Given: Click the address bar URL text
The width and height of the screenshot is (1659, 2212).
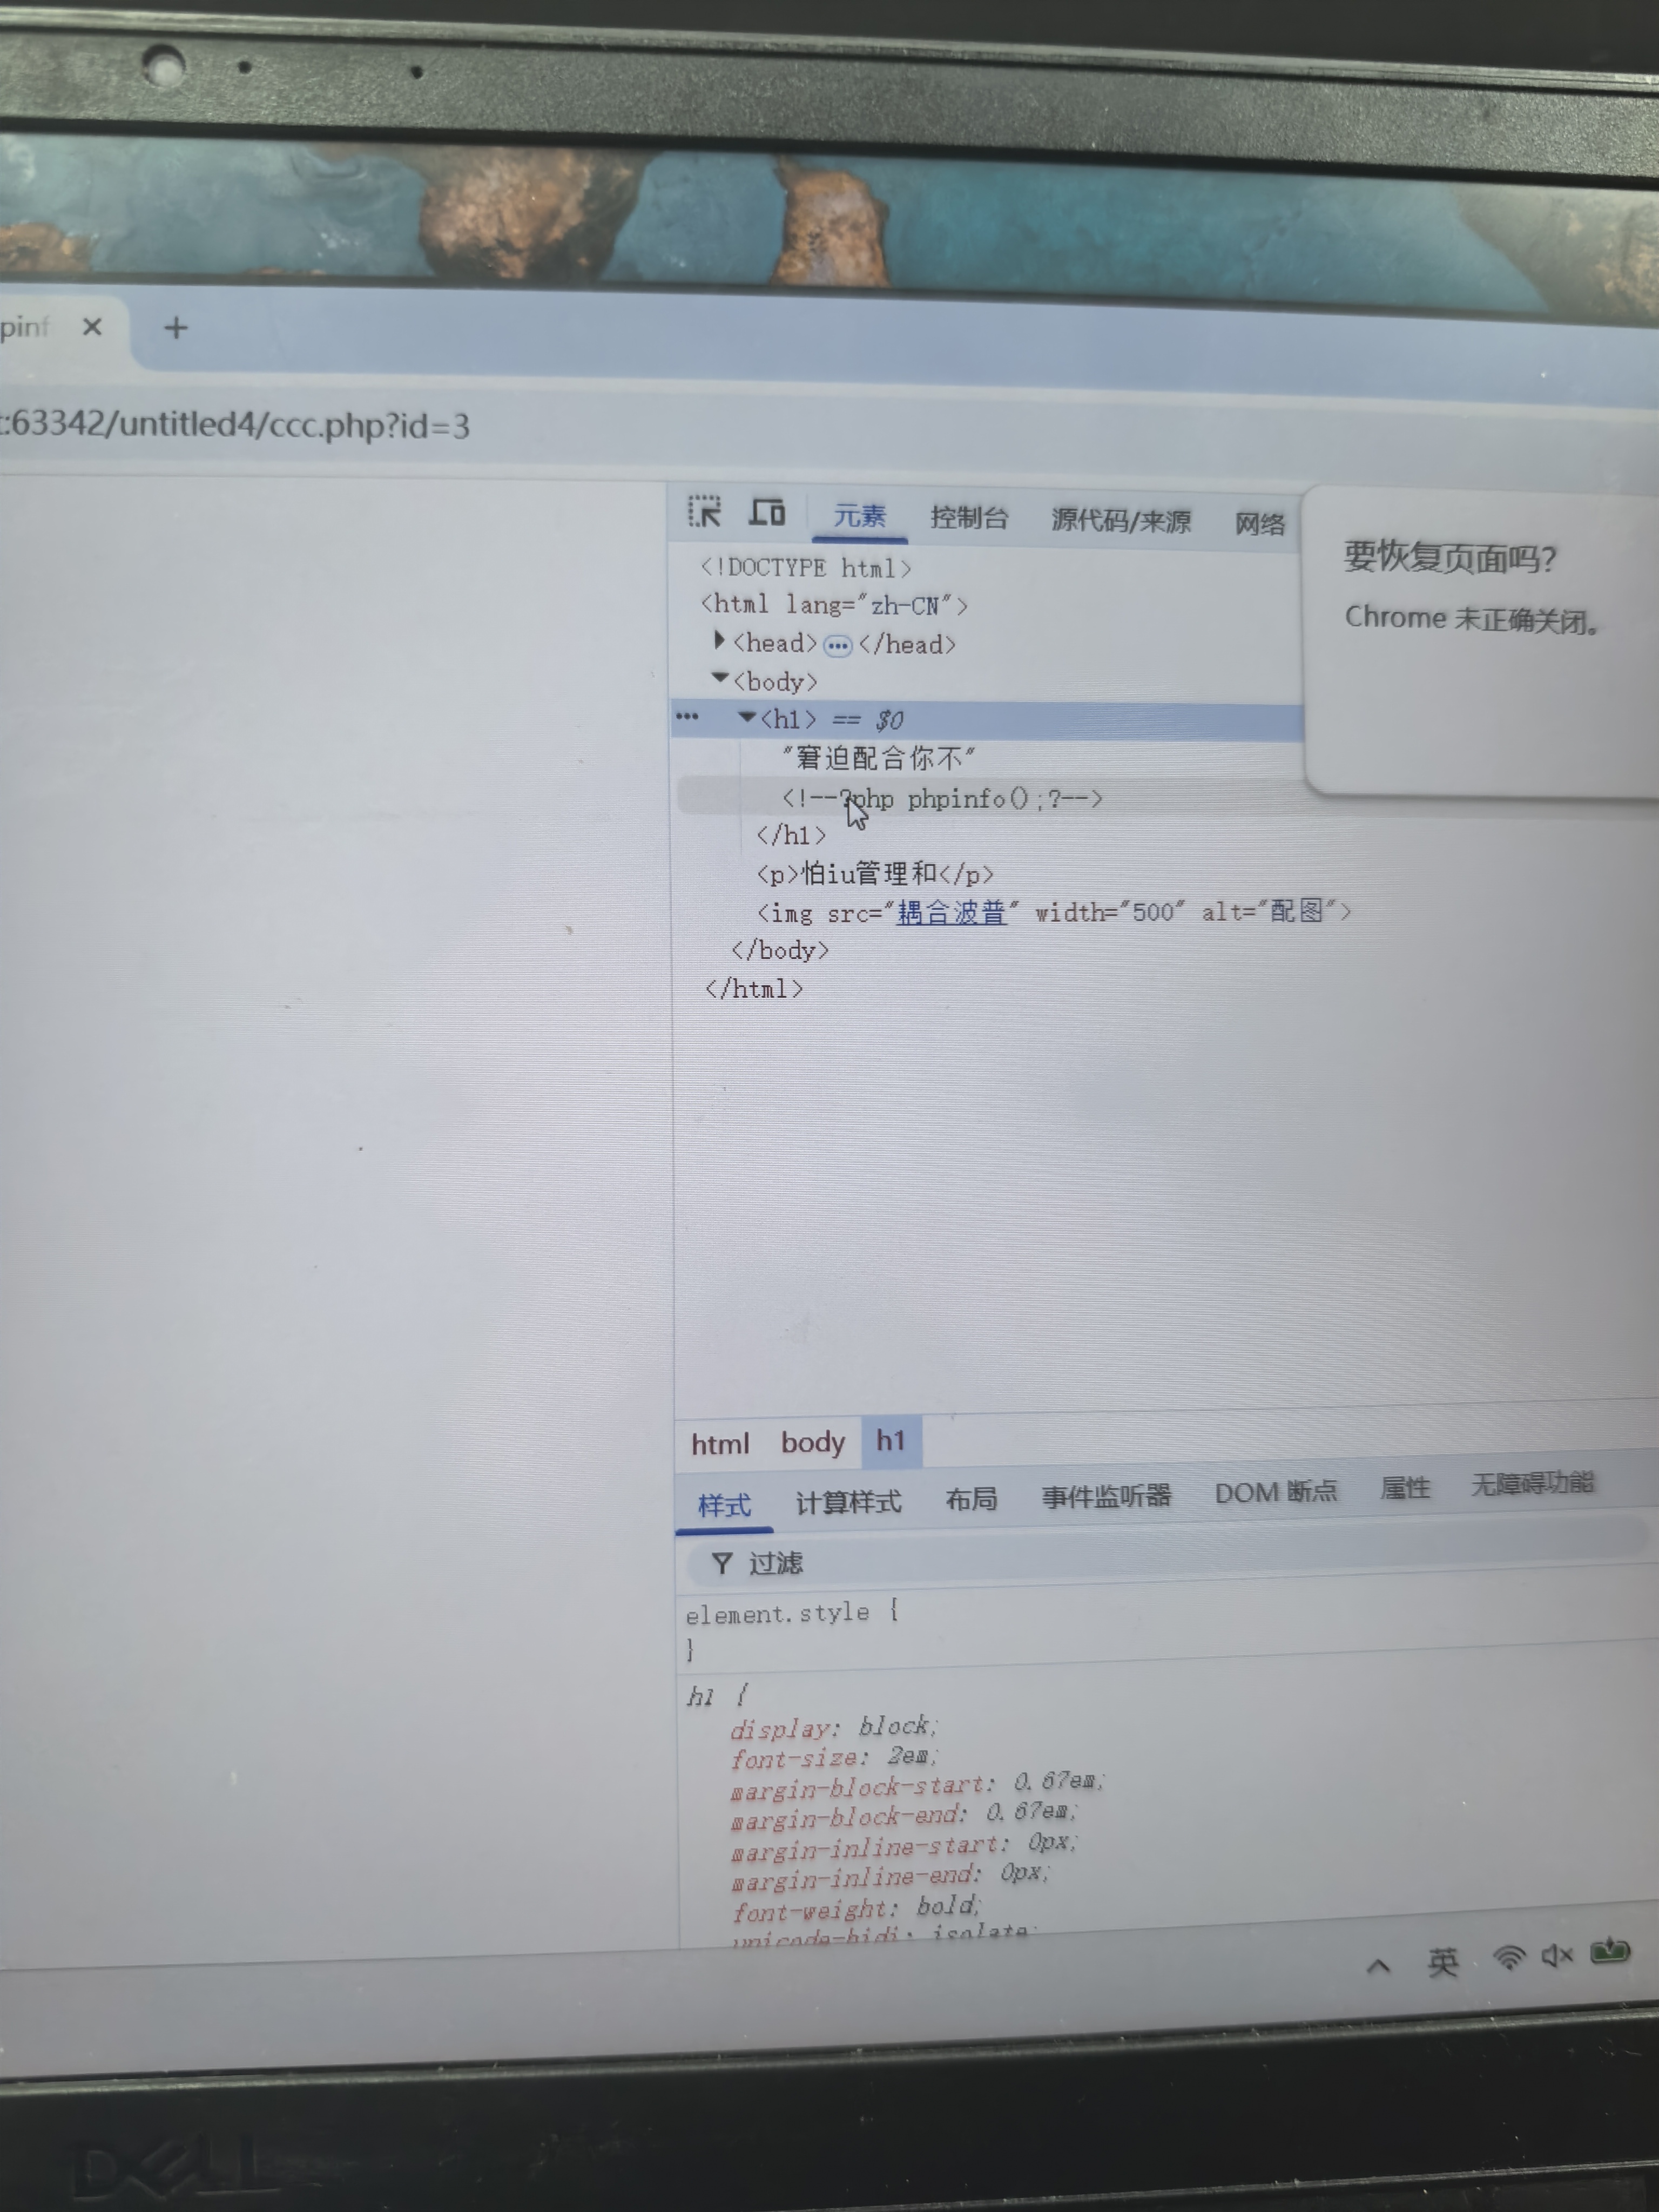Looking at the screenshot, I should point(240,425).
